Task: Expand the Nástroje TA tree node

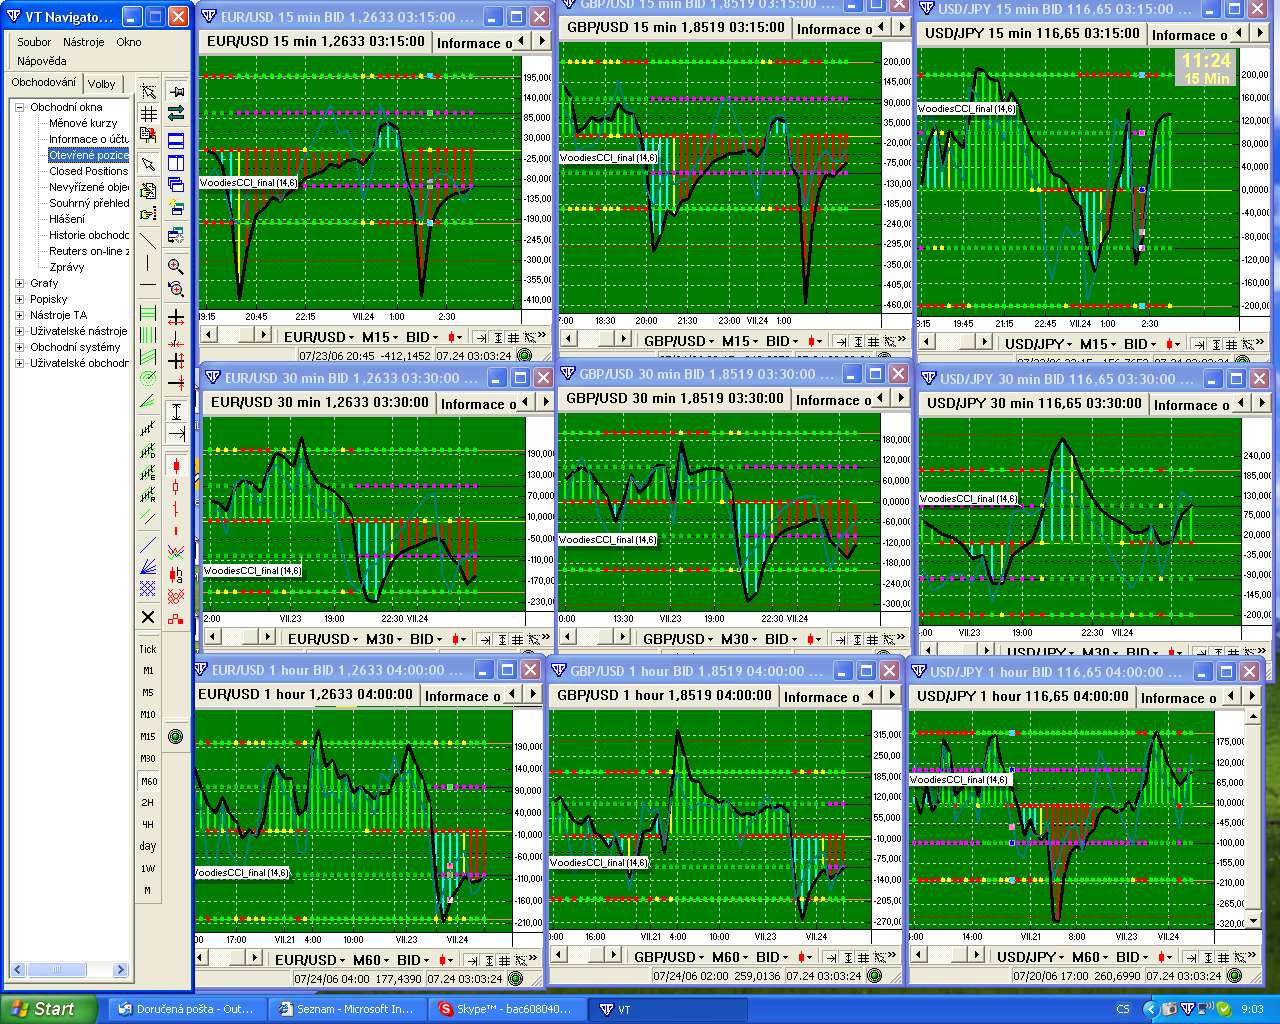Action: 19,315
